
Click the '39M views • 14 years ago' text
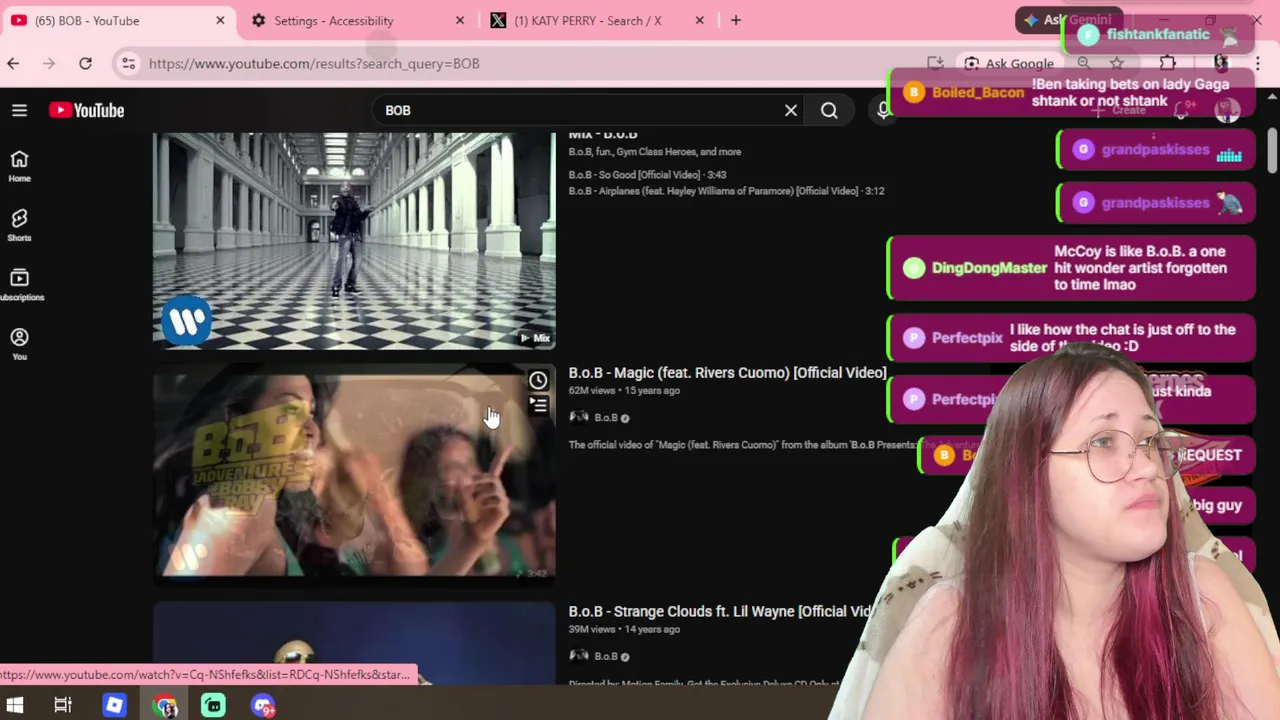(624, 629)
